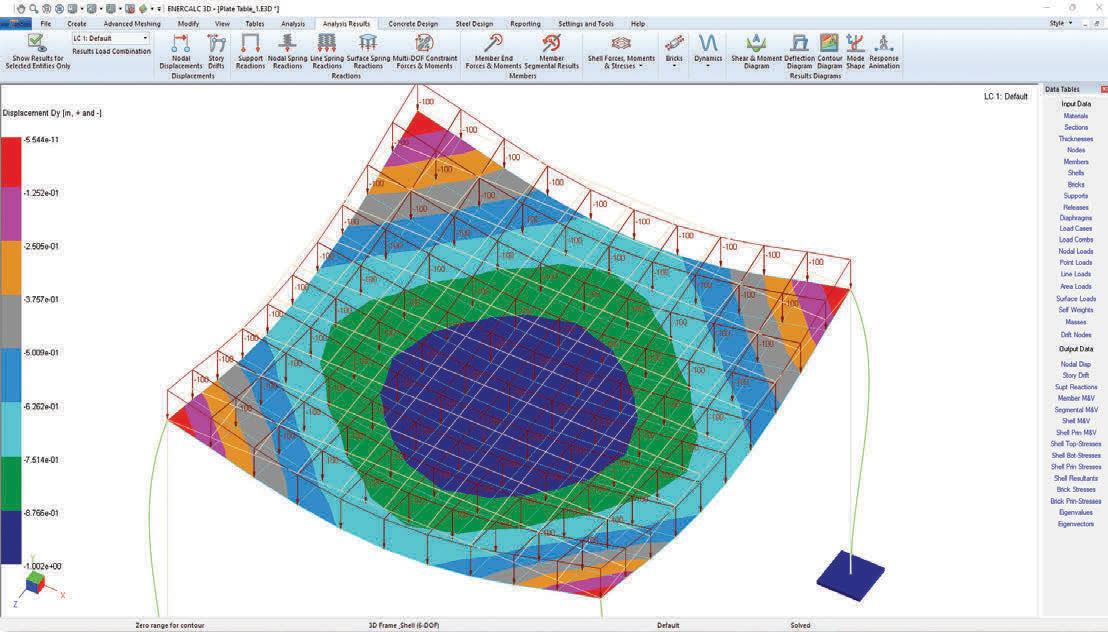Screen dimensions: 1108x632
Task: Show Nodal Spring Reactions
Action: [288, 52]
